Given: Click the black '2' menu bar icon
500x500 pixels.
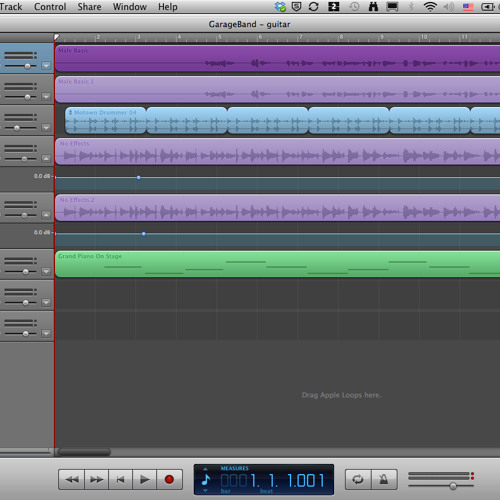Looking at the screenshot, I should point(334,7).
